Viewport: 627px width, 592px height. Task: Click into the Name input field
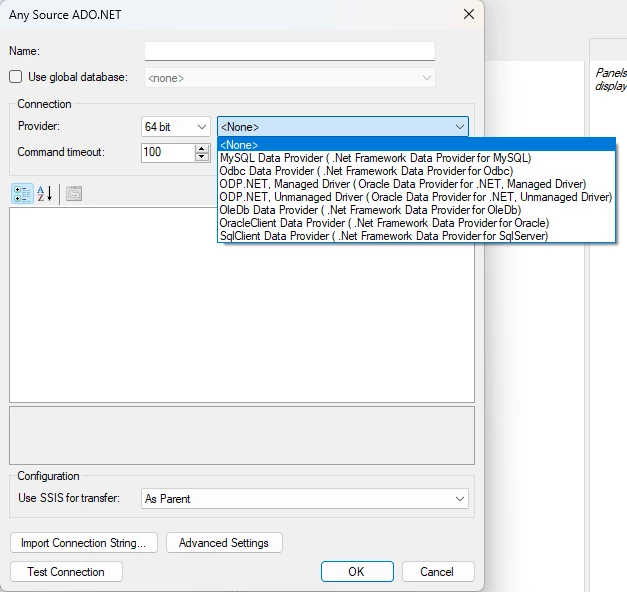click(x=290, y=51)
